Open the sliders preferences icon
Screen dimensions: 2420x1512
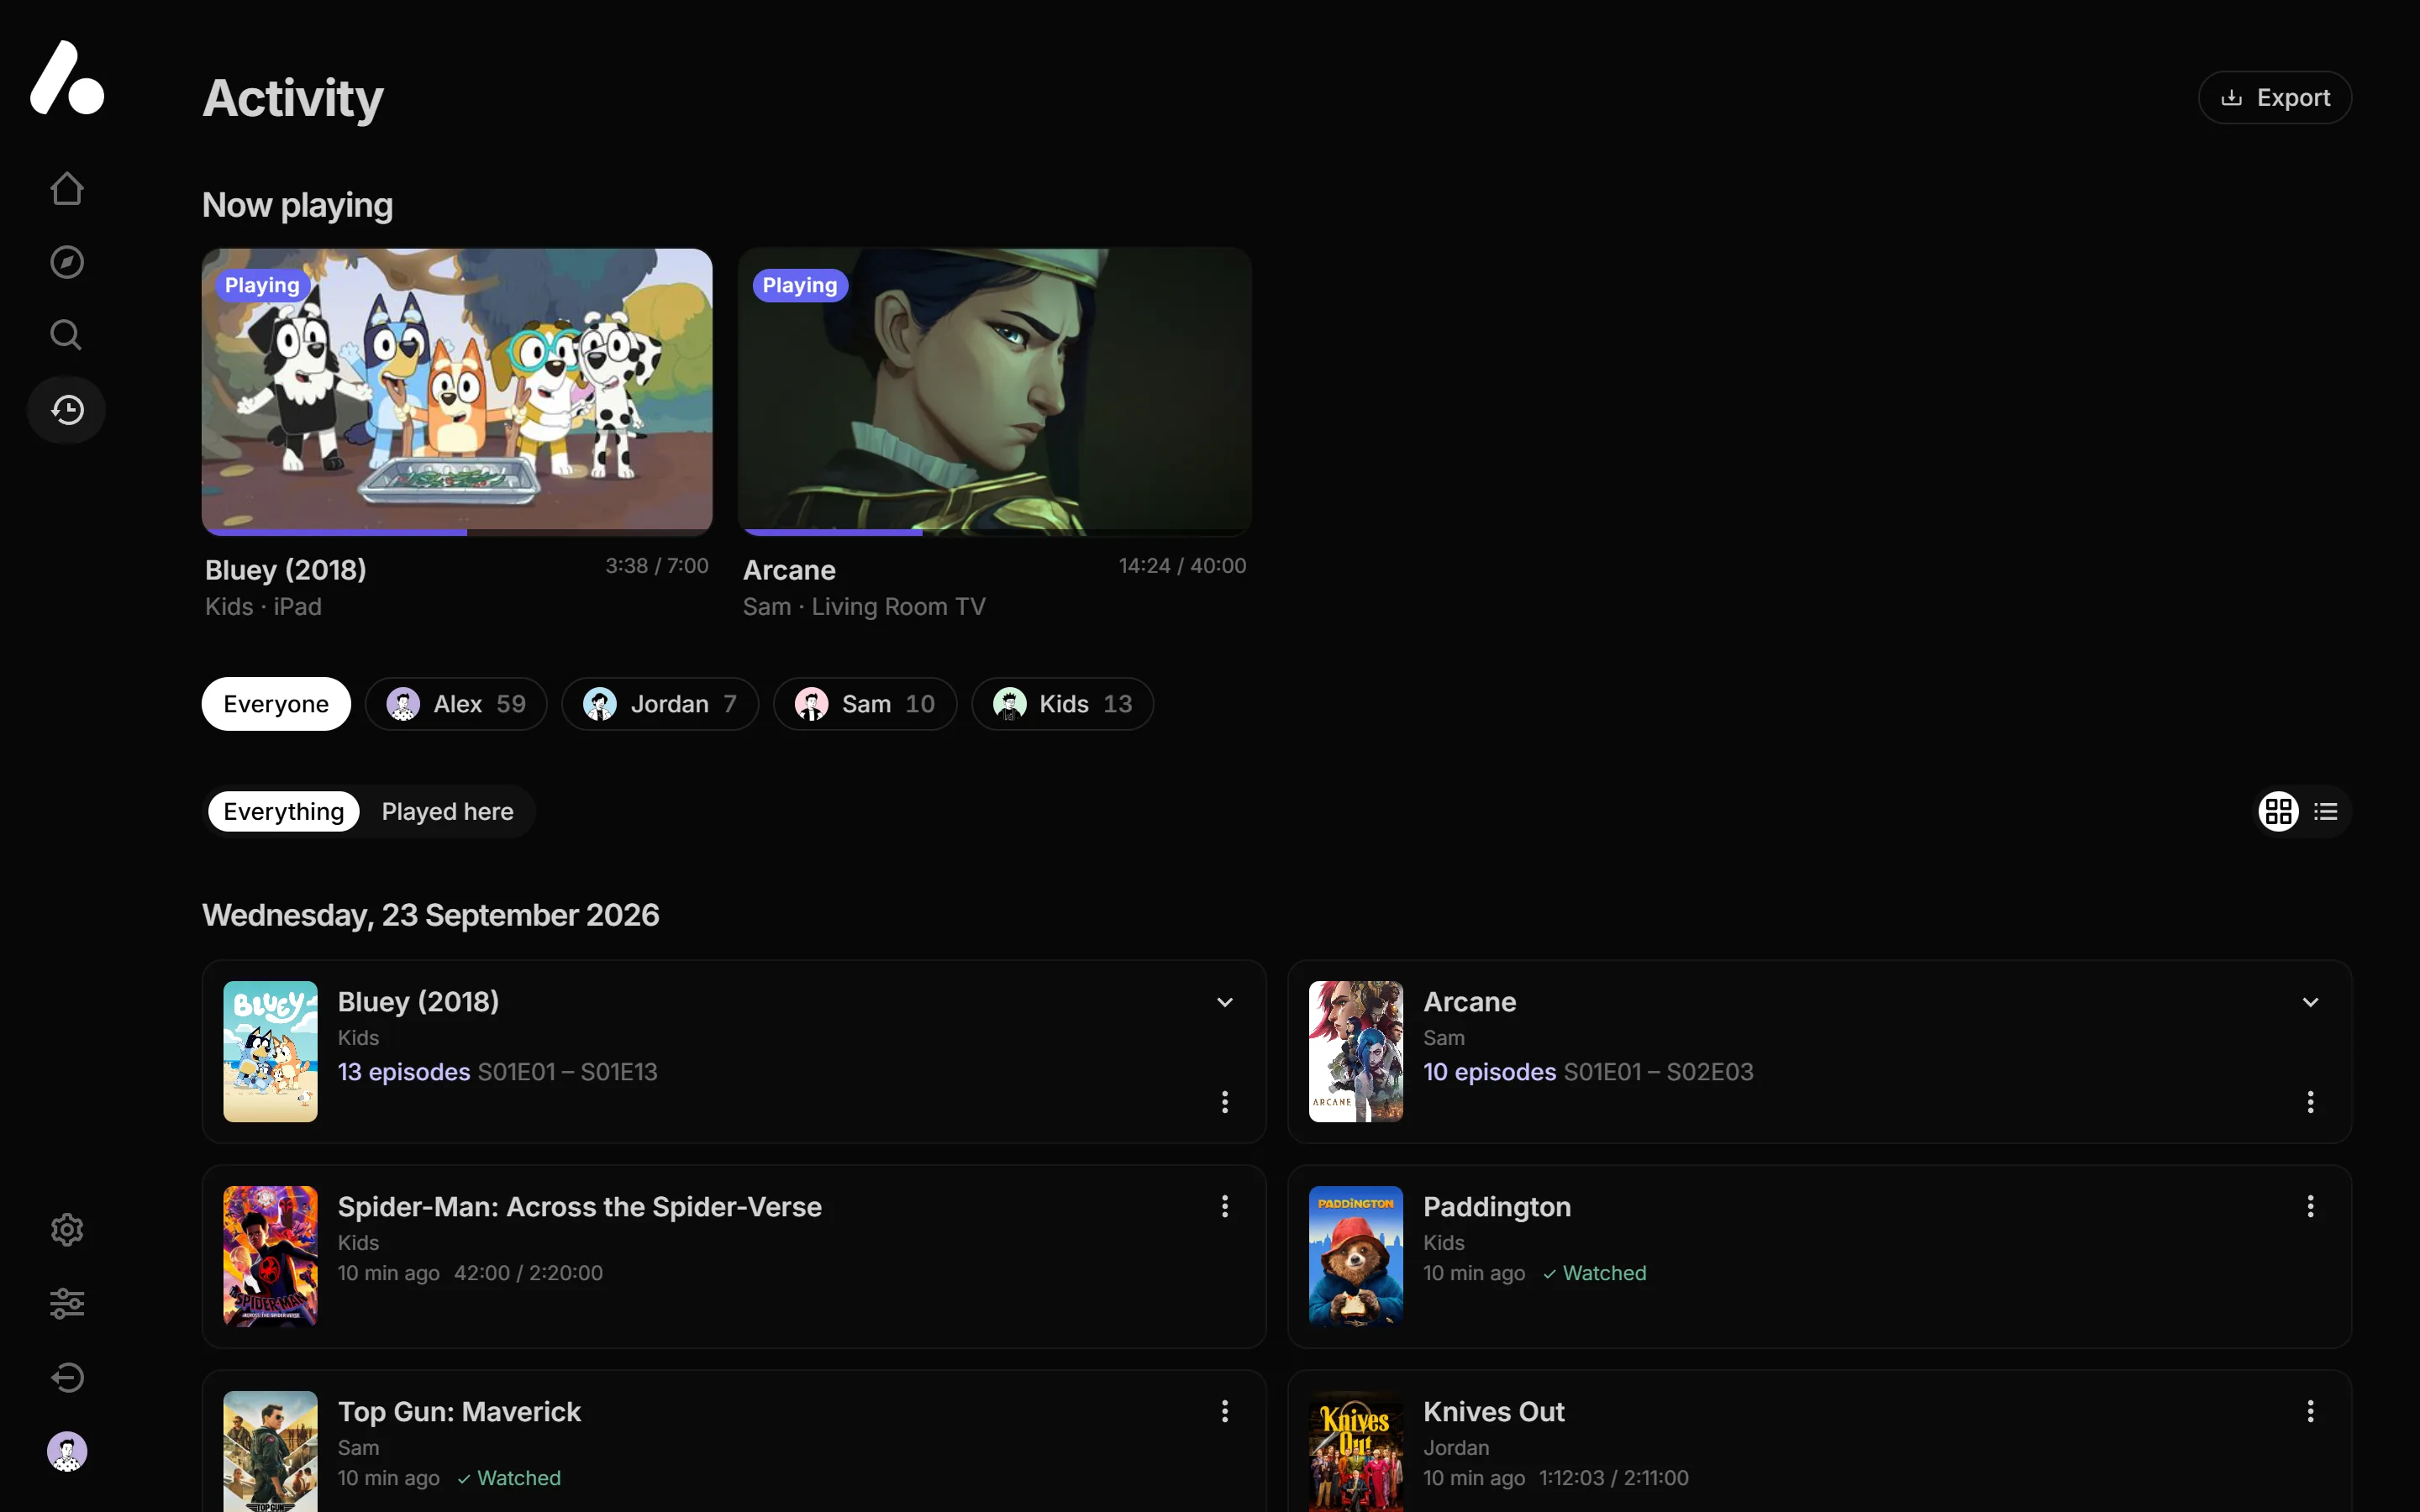pyautogui.click(x=67, y=1303)
